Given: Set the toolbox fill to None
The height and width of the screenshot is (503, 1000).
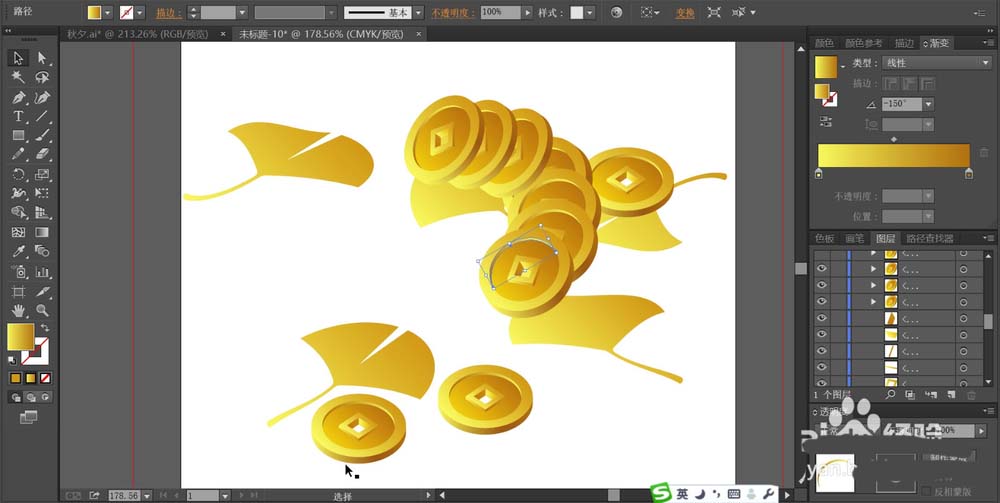Looking at the screenshot, I should 45,379.
